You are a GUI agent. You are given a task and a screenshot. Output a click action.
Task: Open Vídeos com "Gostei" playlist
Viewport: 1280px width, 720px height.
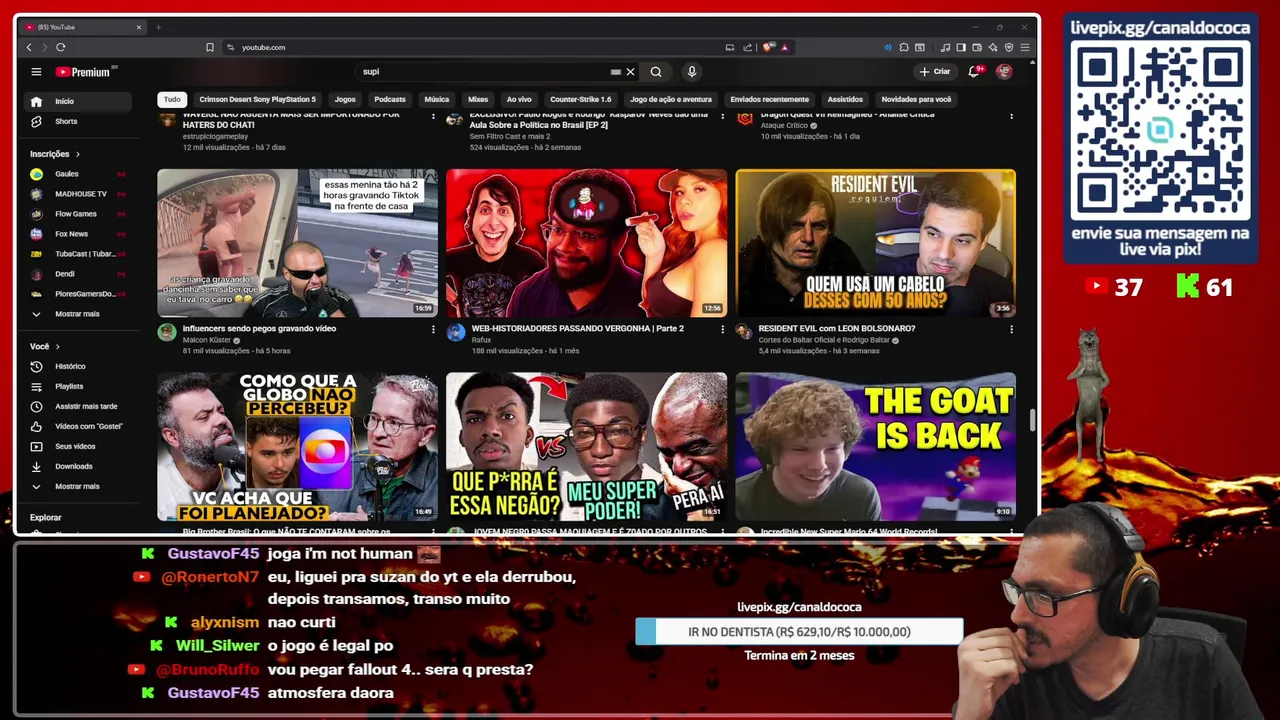point(78,426)
